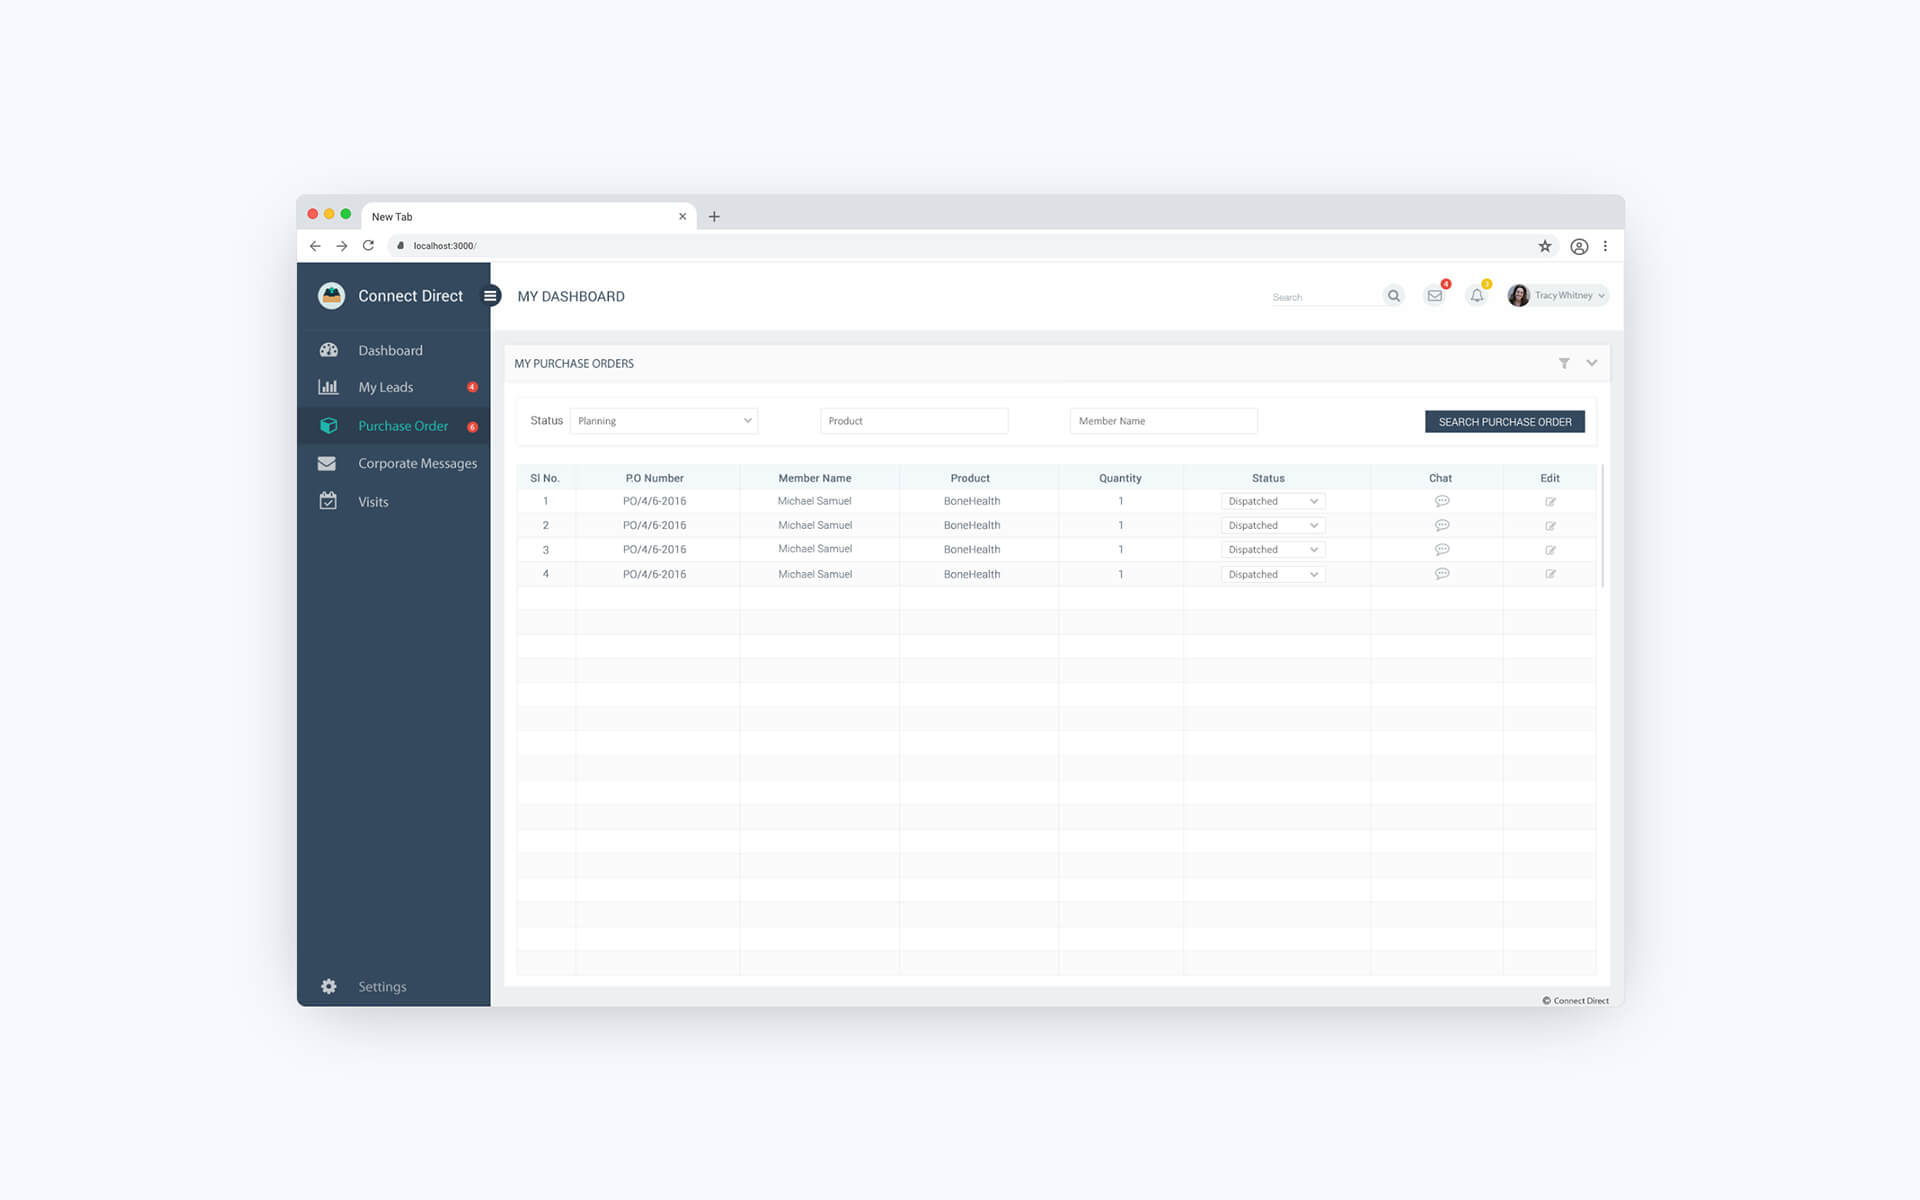Click the search magnifier icon in header
1920x1200 pixels.
1393,296
